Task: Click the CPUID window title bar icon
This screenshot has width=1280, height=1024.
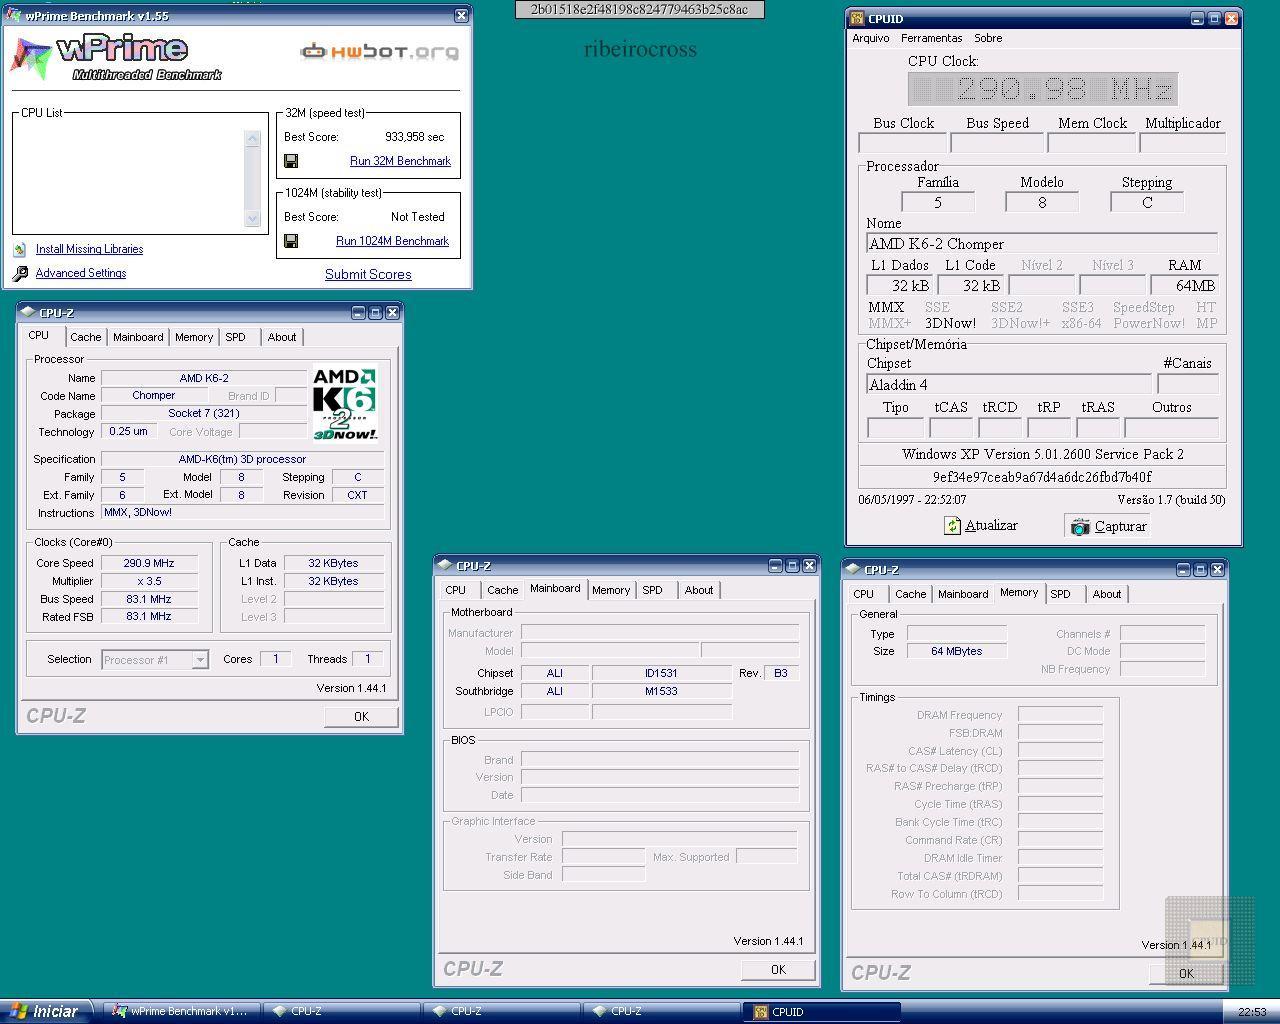Action: tap(858, 18)
